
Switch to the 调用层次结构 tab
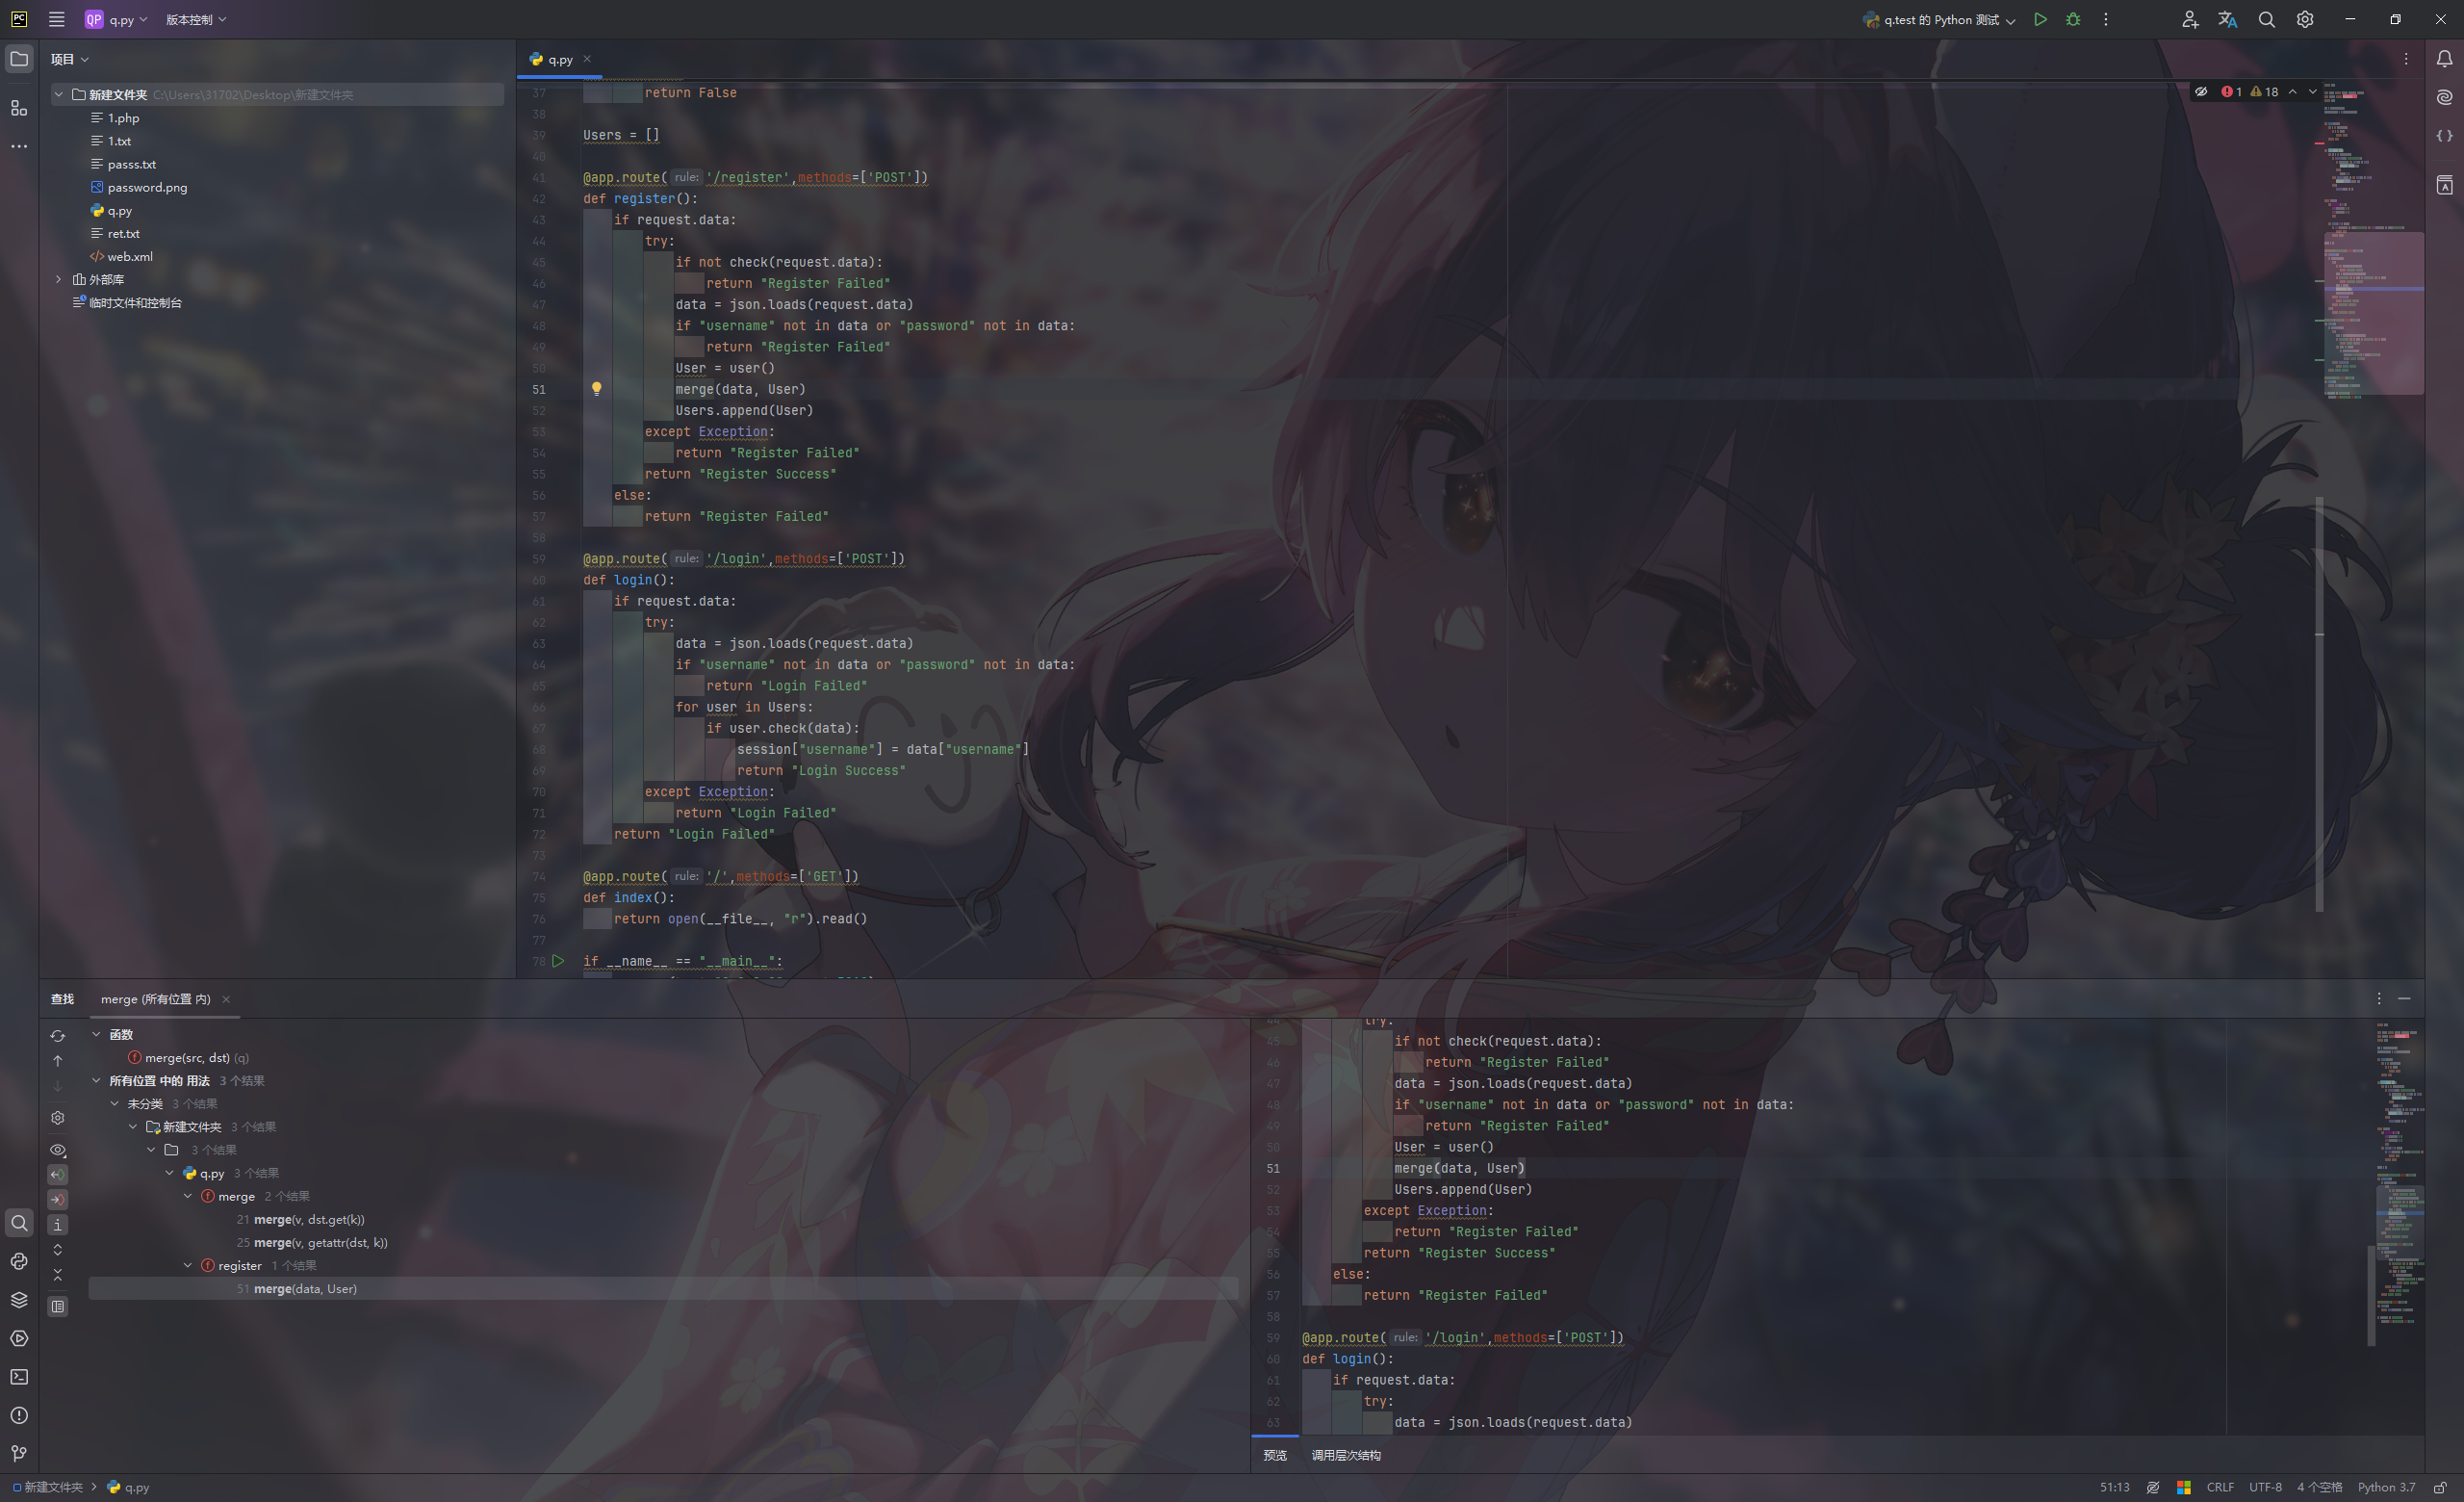(x=1346, y=1455)
